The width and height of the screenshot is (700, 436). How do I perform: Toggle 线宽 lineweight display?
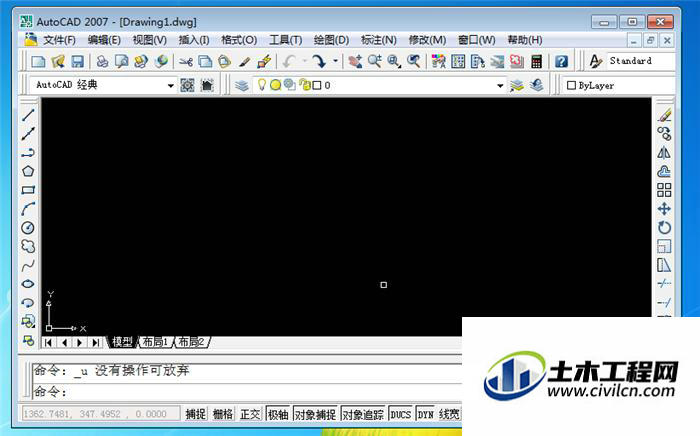tap(449, 414)
